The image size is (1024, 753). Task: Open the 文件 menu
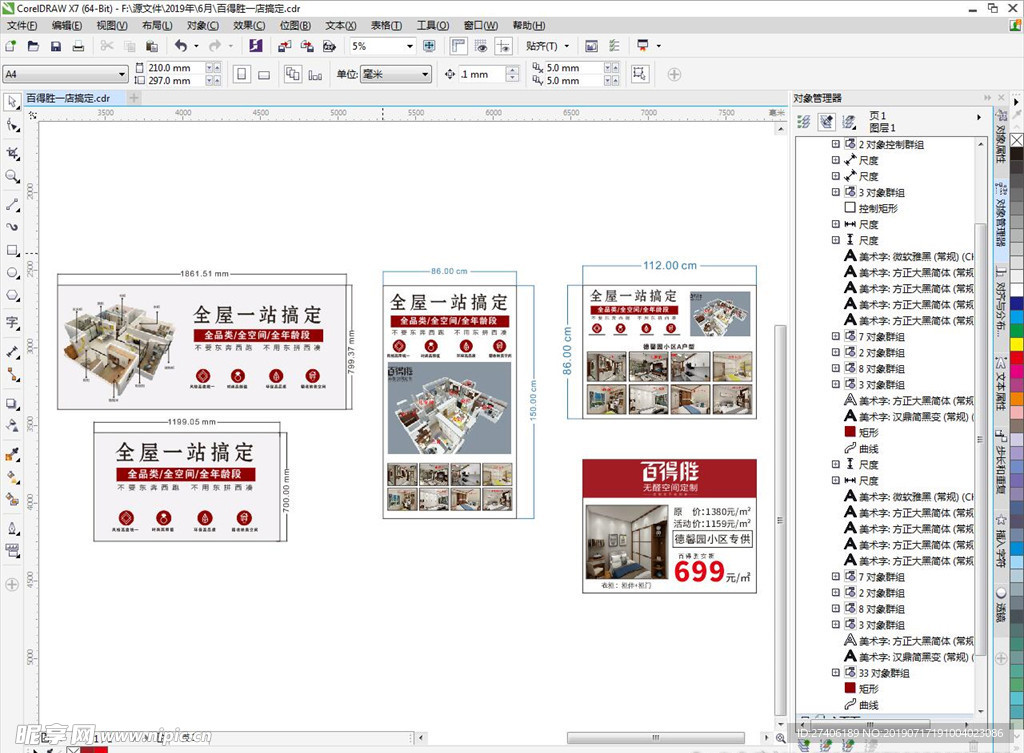[22, 25]
